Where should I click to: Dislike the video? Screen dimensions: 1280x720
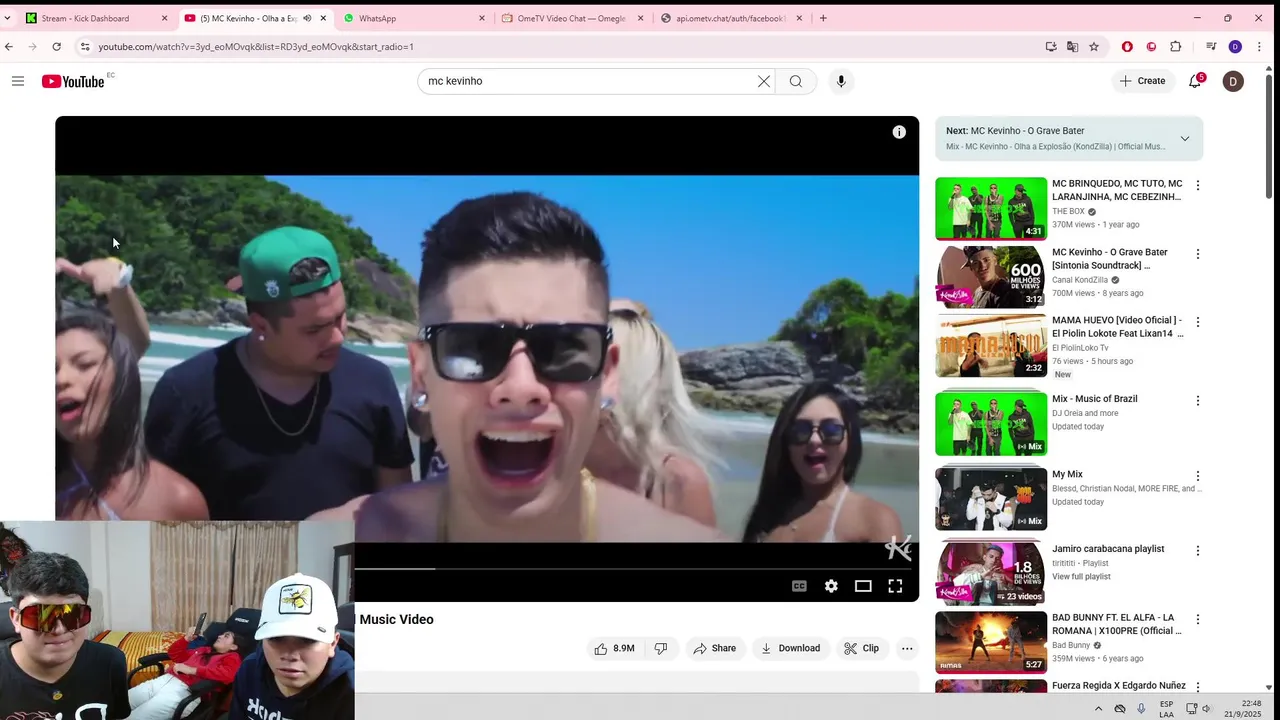pos(661,648)
